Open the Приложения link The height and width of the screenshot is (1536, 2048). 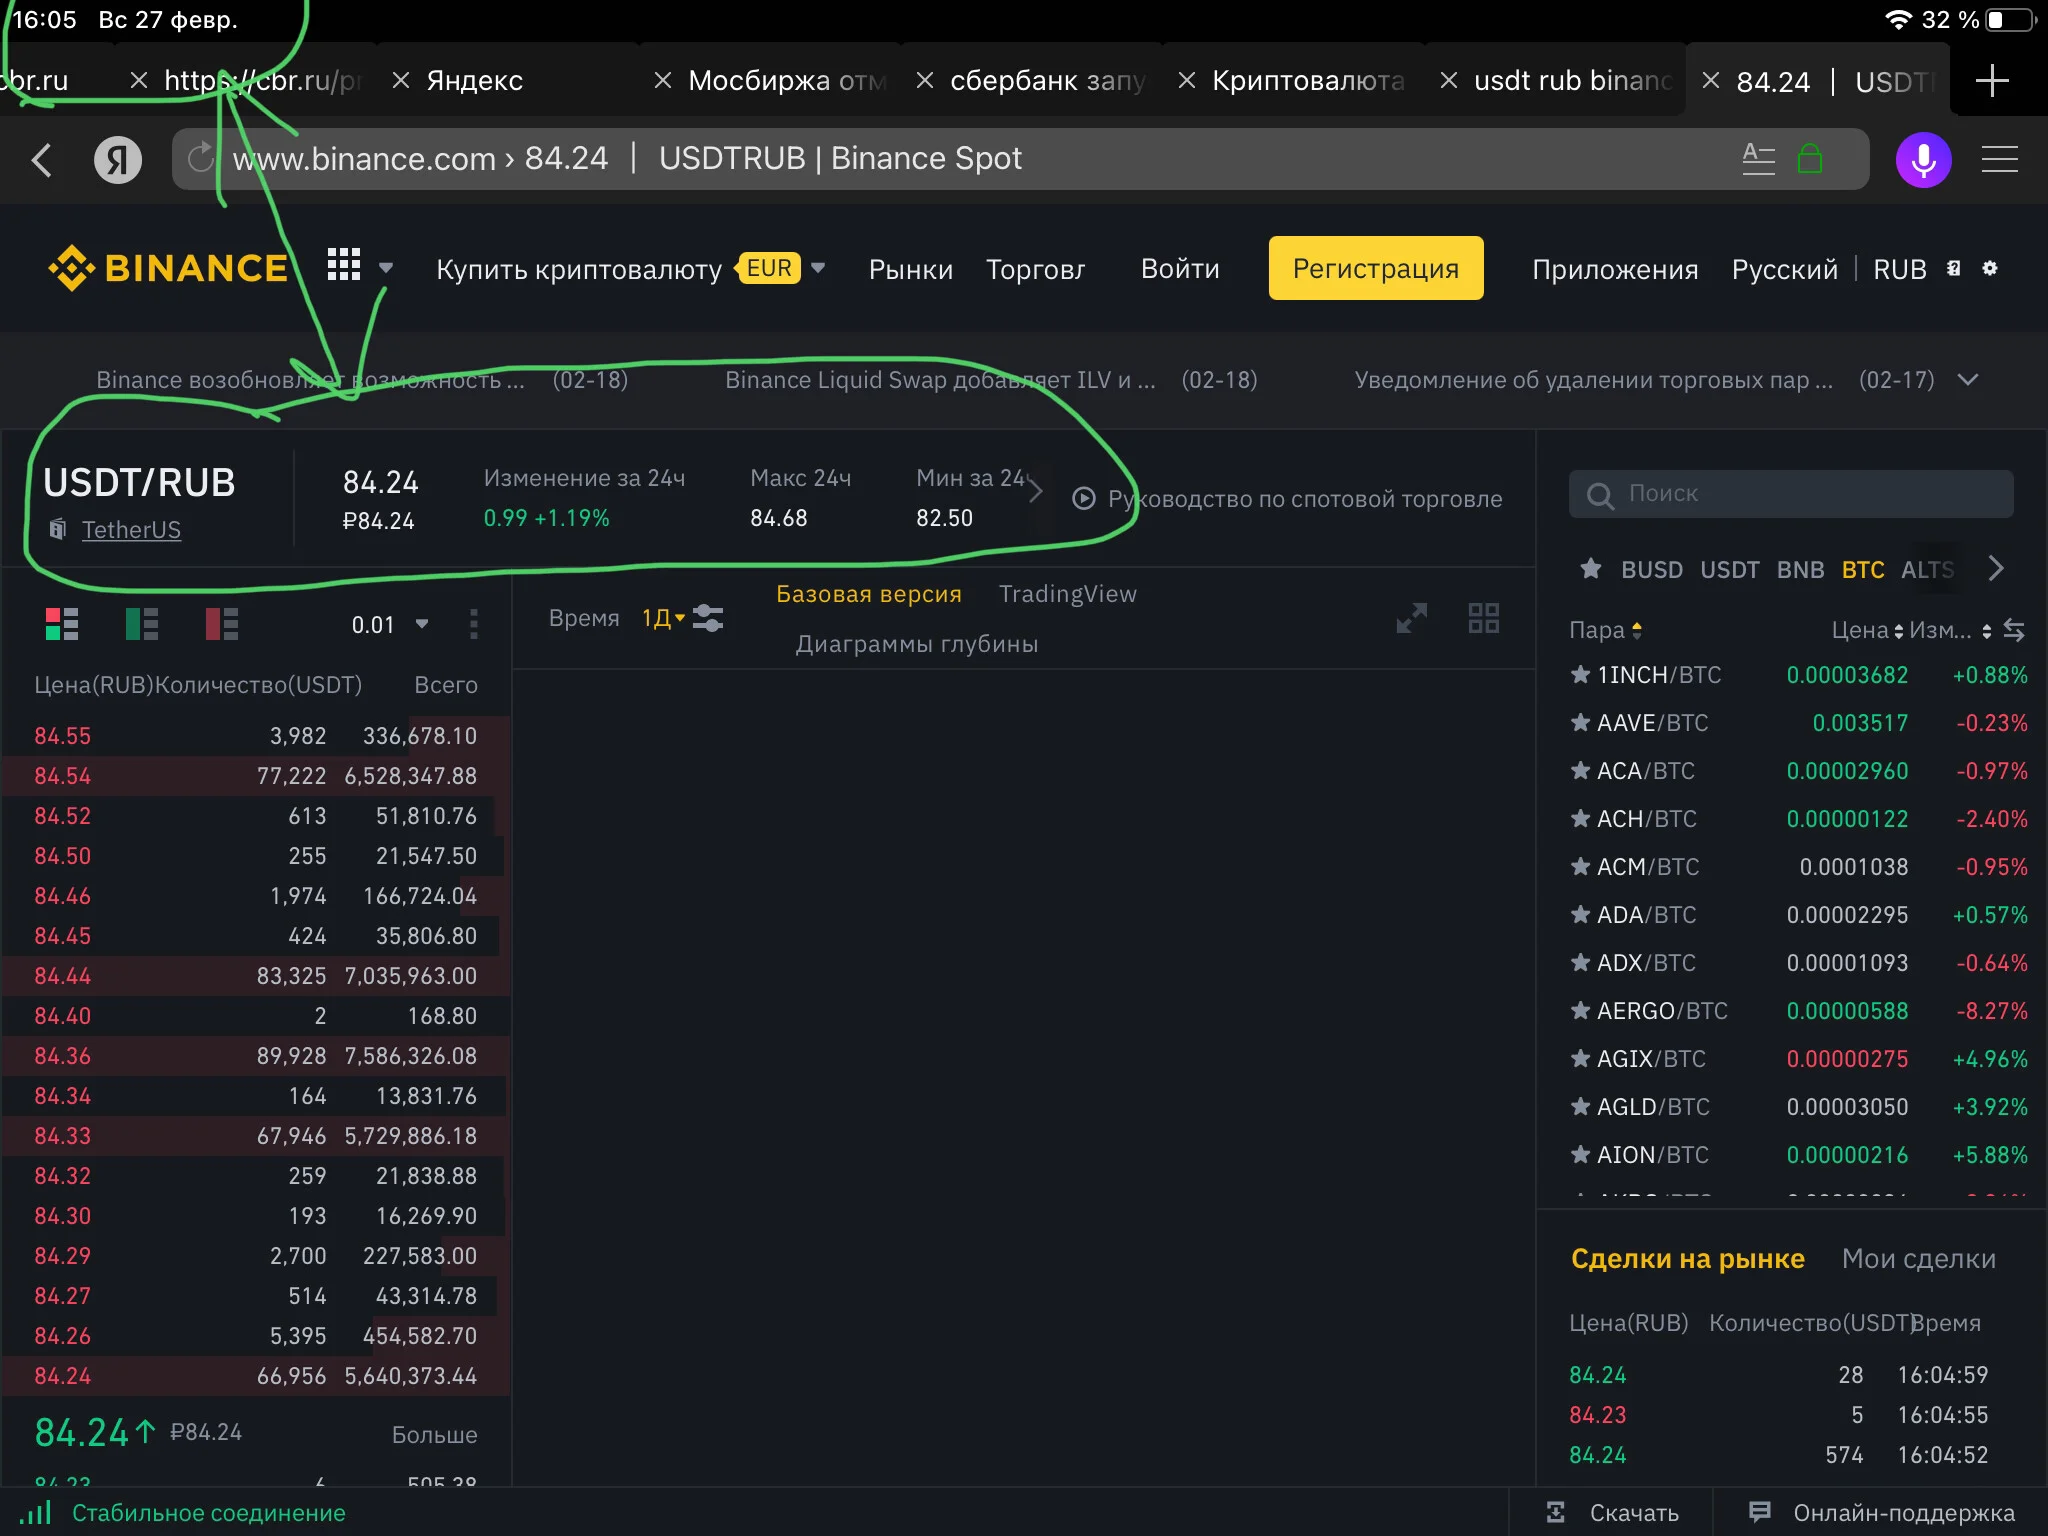[1615, 269]
